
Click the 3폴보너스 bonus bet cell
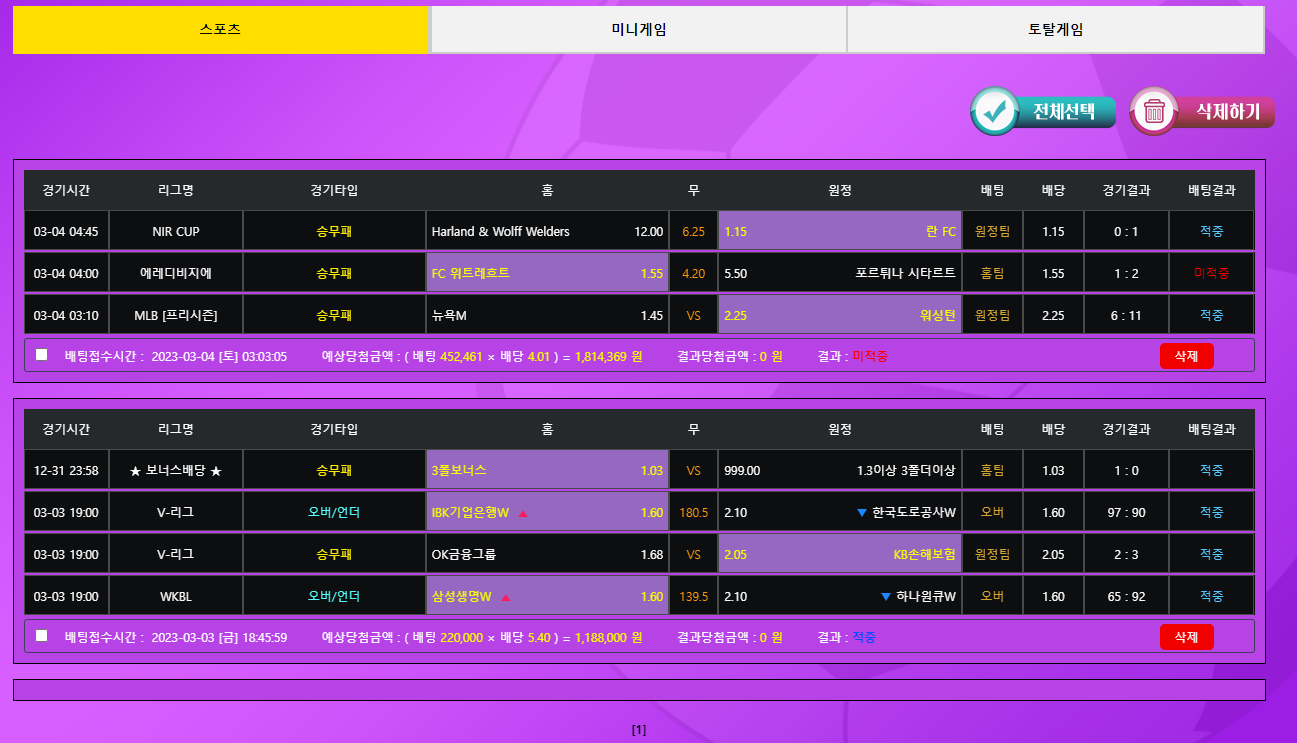click(546, 470)
